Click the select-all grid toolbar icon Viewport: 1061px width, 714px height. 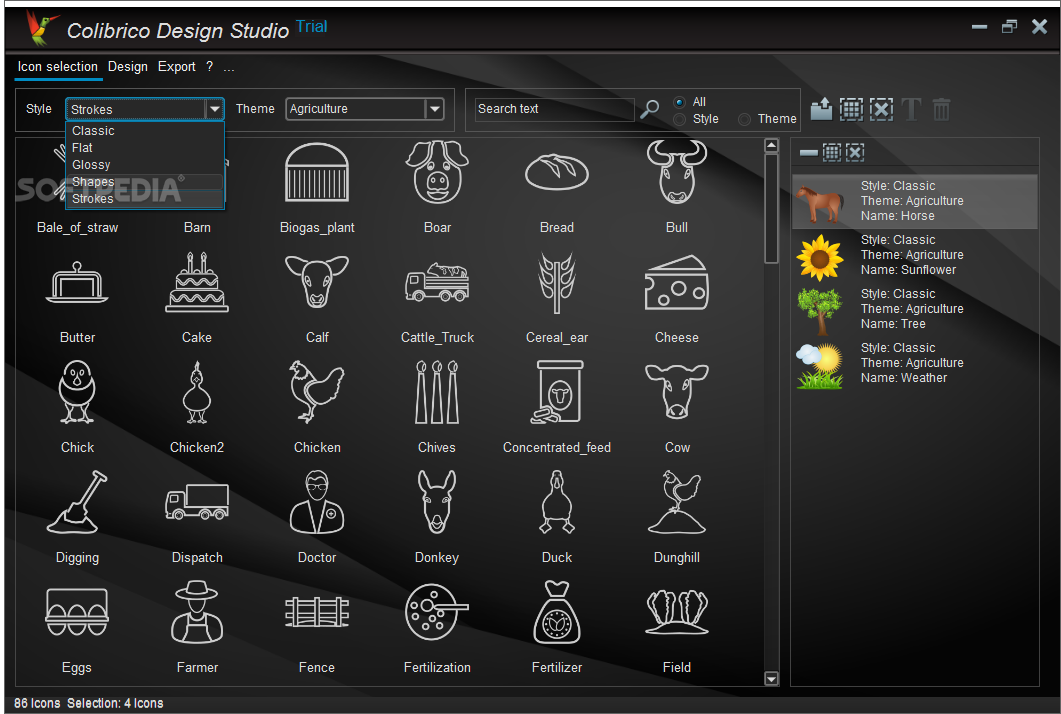point(851,109)
